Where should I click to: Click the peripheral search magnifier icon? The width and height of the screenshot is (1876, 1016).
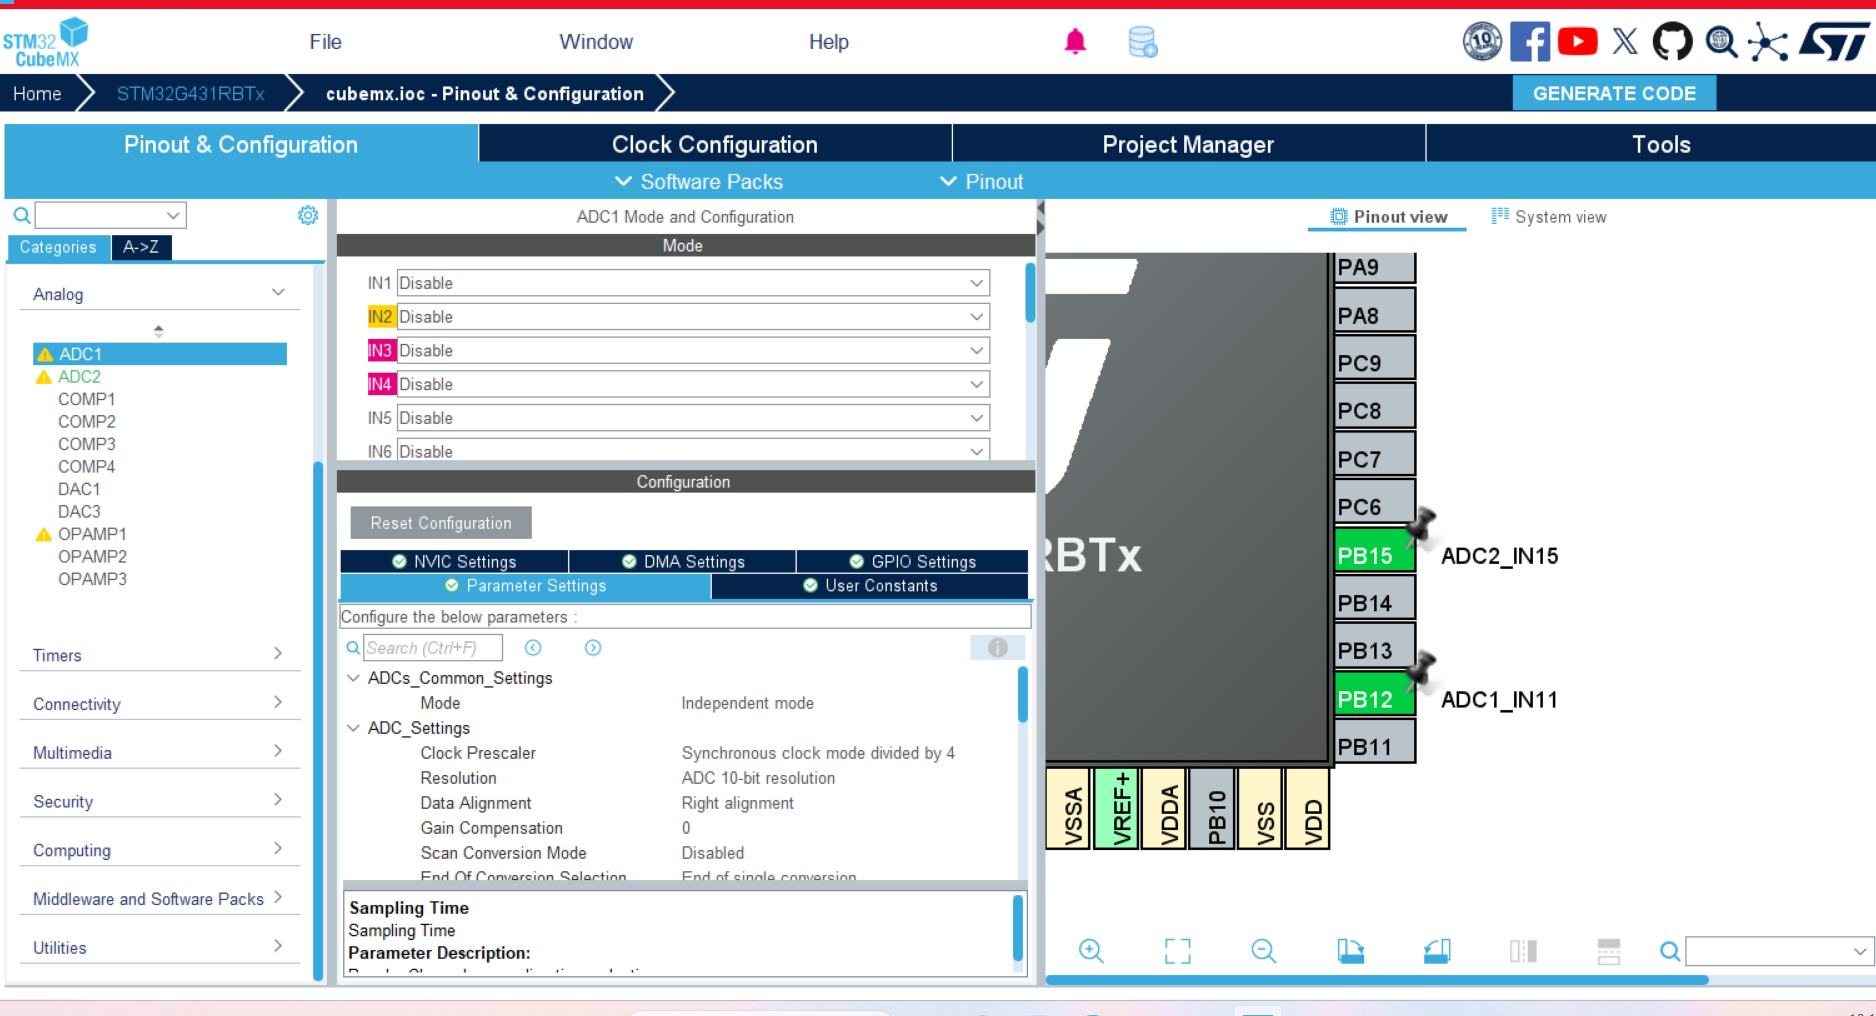21,215
